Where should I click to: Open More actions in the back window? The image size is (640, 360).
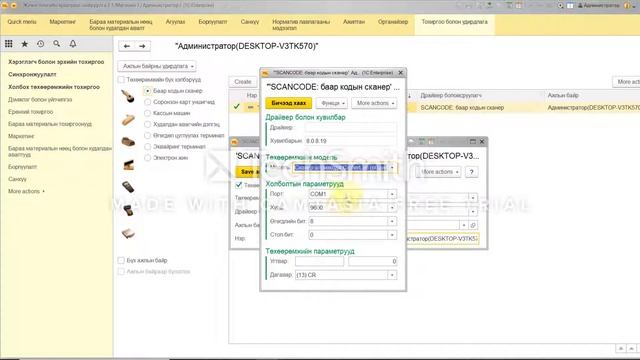439,172
